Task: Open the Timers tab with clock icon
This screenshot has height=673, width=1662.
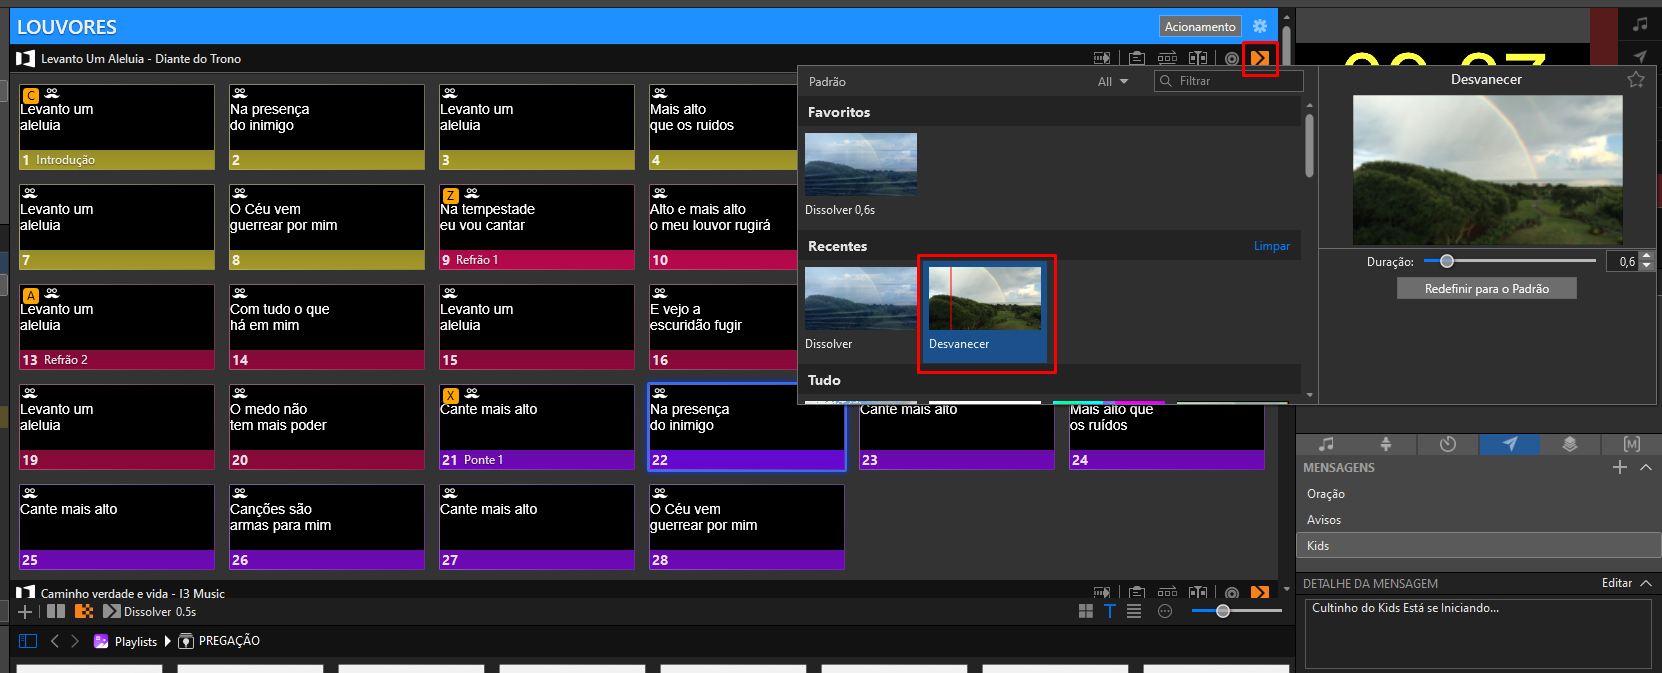Action: 1448,444
